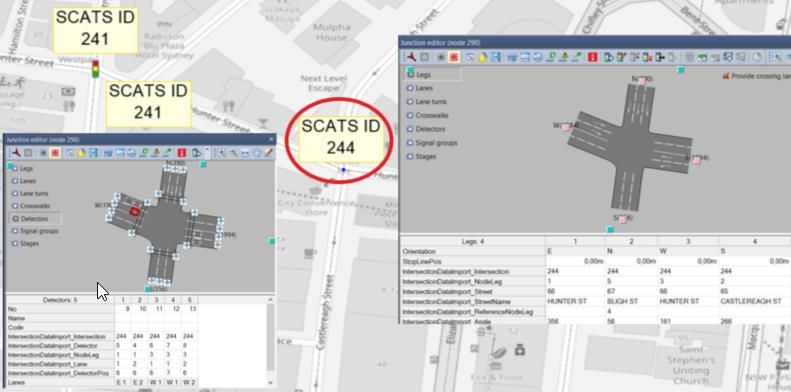Screen dimensions: 791x392
Task: Click the clock icon in right editor toolbar
Action: point(757,57)
